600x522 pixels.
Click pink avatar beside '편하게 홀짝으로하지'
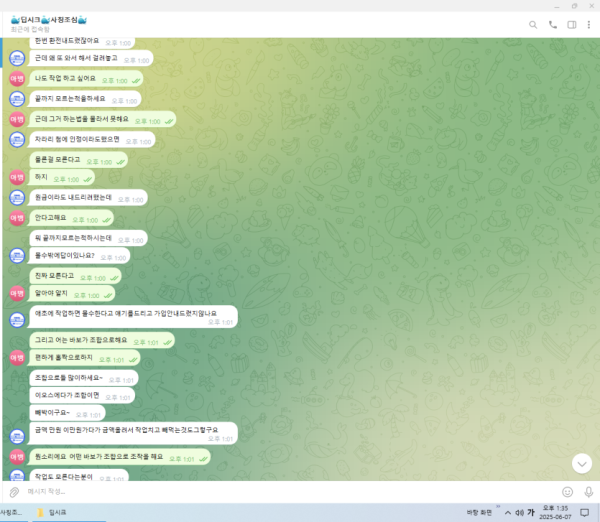pos(17,358)
